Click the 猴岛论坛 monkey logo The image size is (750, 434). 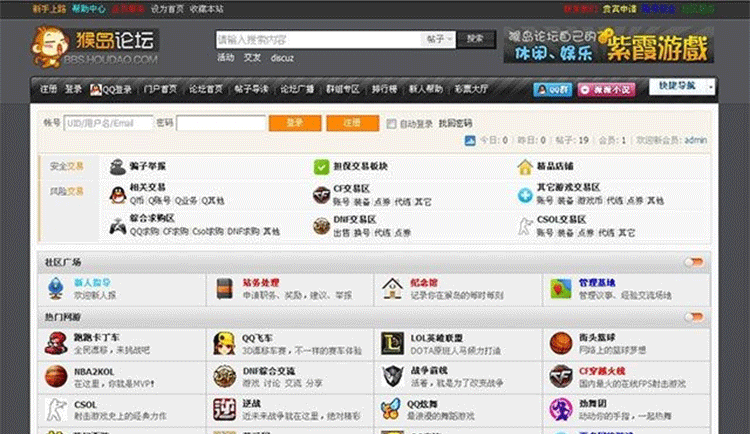coord(95,47)
